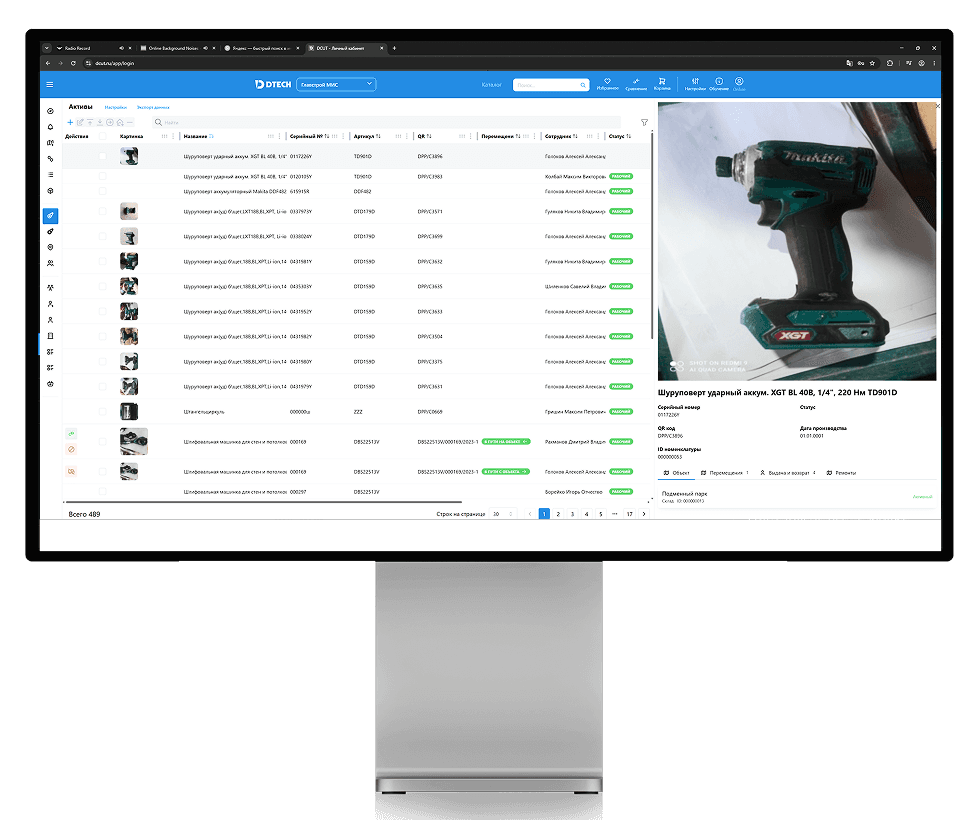The width and height of the screenshot is (979, 820).
Task: Click Найти search field above the table
Action: click(x=387, y=122)
